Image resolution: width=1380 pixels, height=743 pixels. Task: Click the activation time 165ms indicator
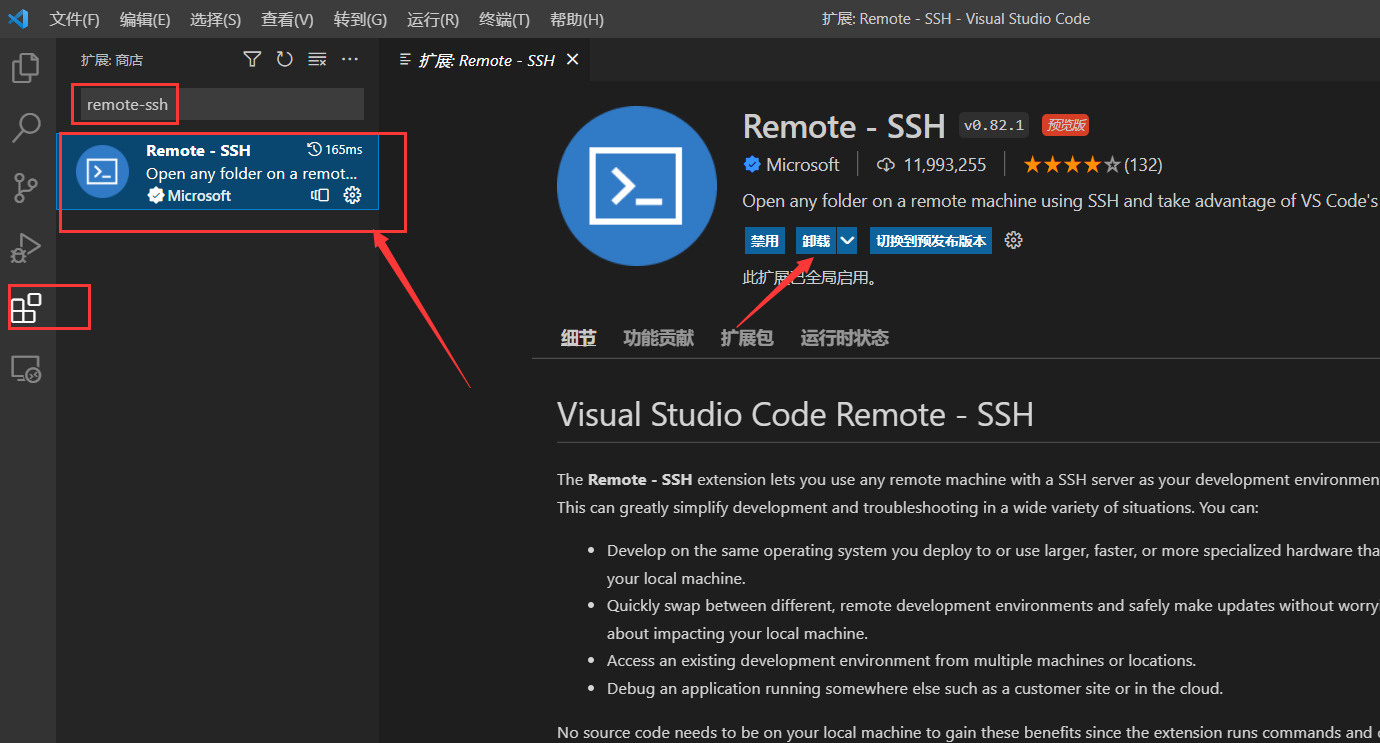[x=335, y=150]
